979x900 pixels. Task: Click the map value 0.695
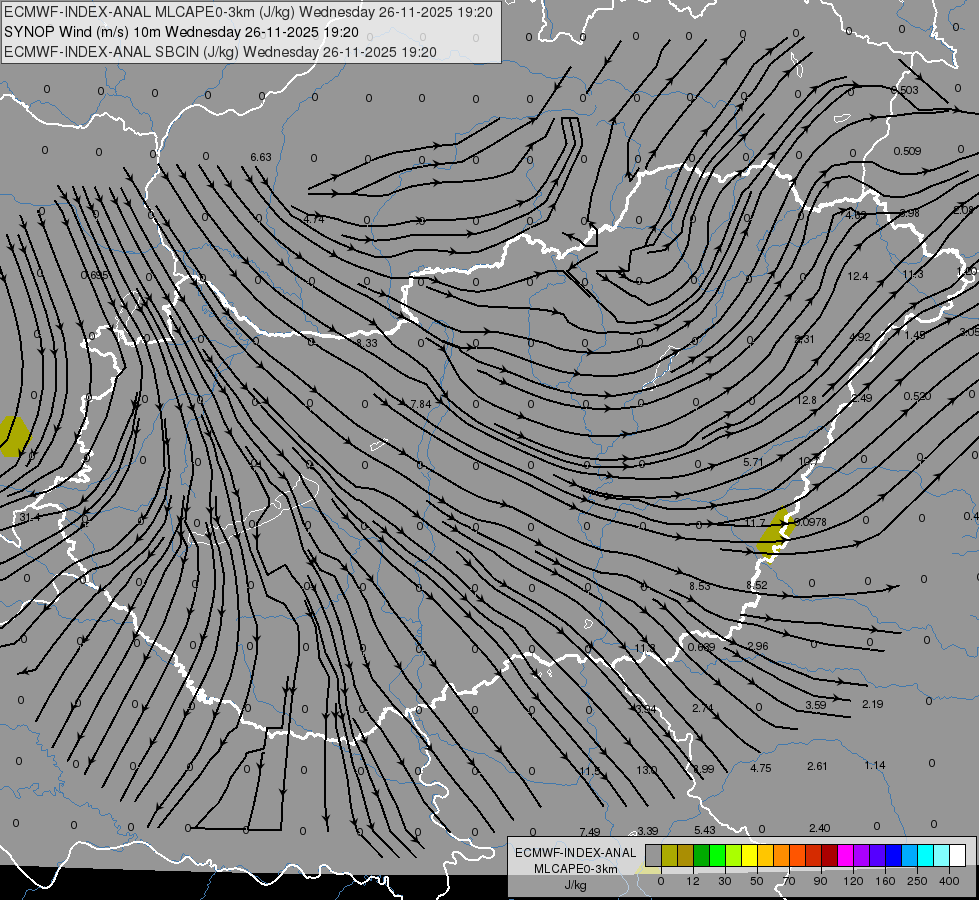coord(95,275)
